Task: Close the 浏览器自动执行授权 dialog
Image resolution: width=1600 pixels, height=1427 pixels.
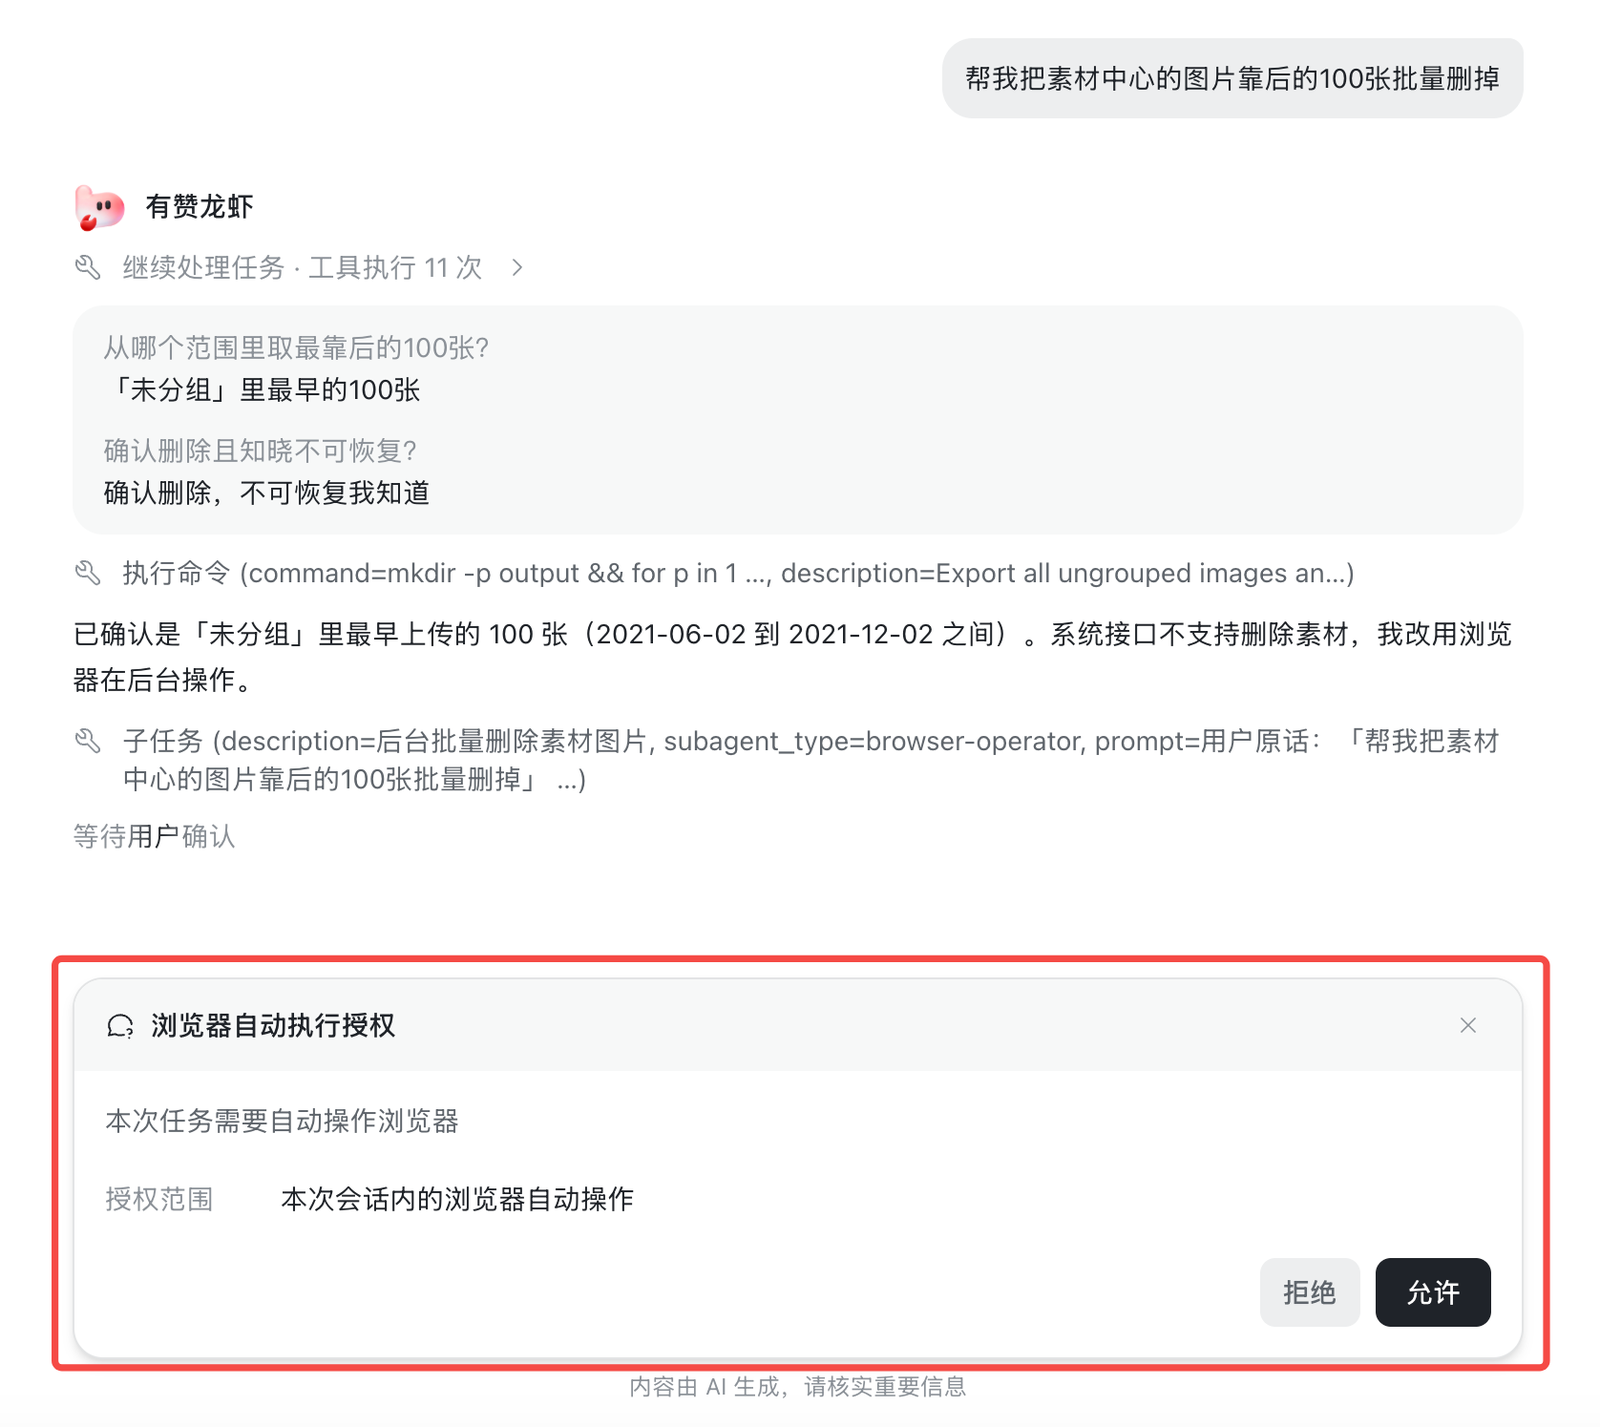Action: [1467, 1025]
